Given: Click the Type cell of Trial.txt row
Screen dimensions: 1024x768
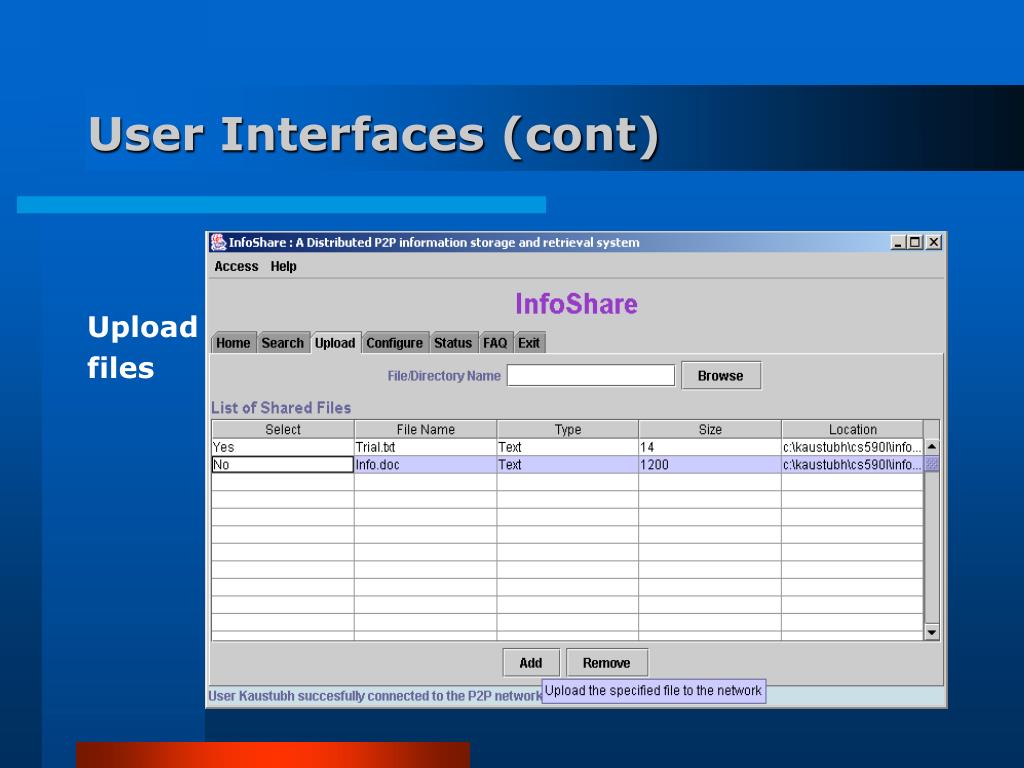Looking at the screenshot, I should [568, 447].
